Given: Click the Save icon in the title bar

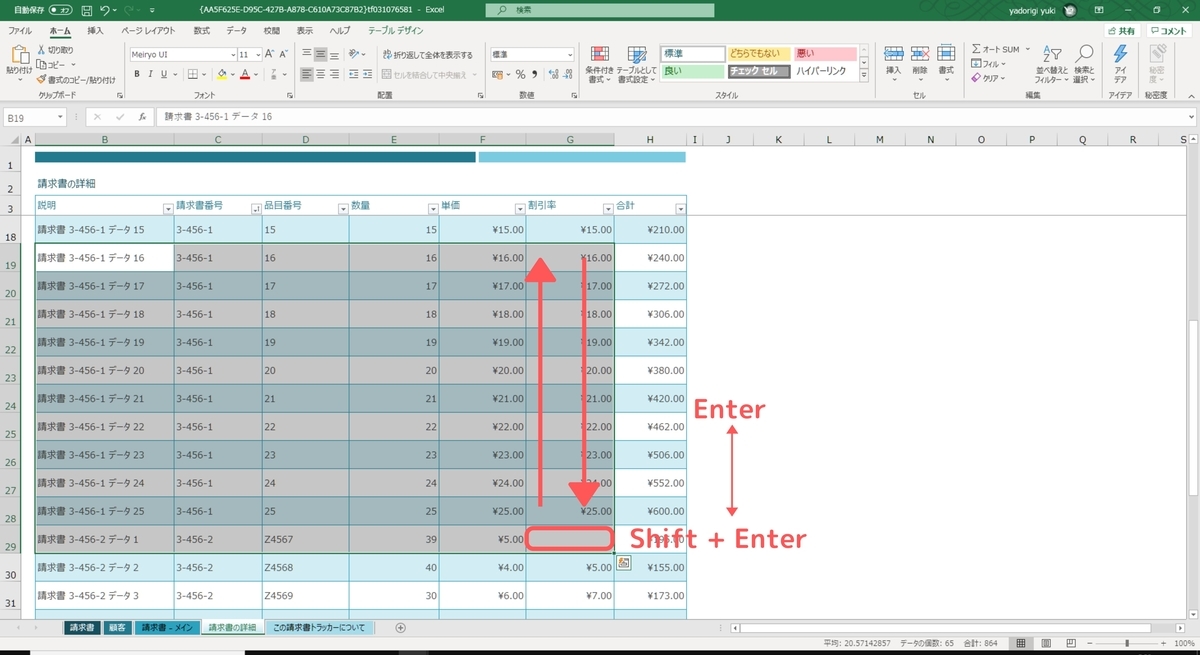Looking at the screenshot, I should click(x=87, y=10).
